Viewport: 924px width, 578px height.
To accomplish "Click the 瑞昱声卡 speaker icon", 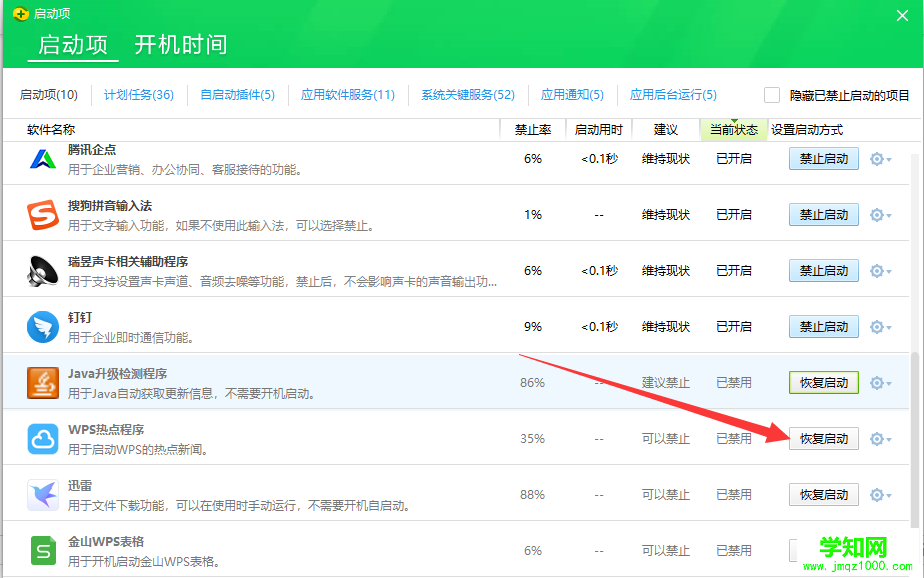I will click(43, 271).
